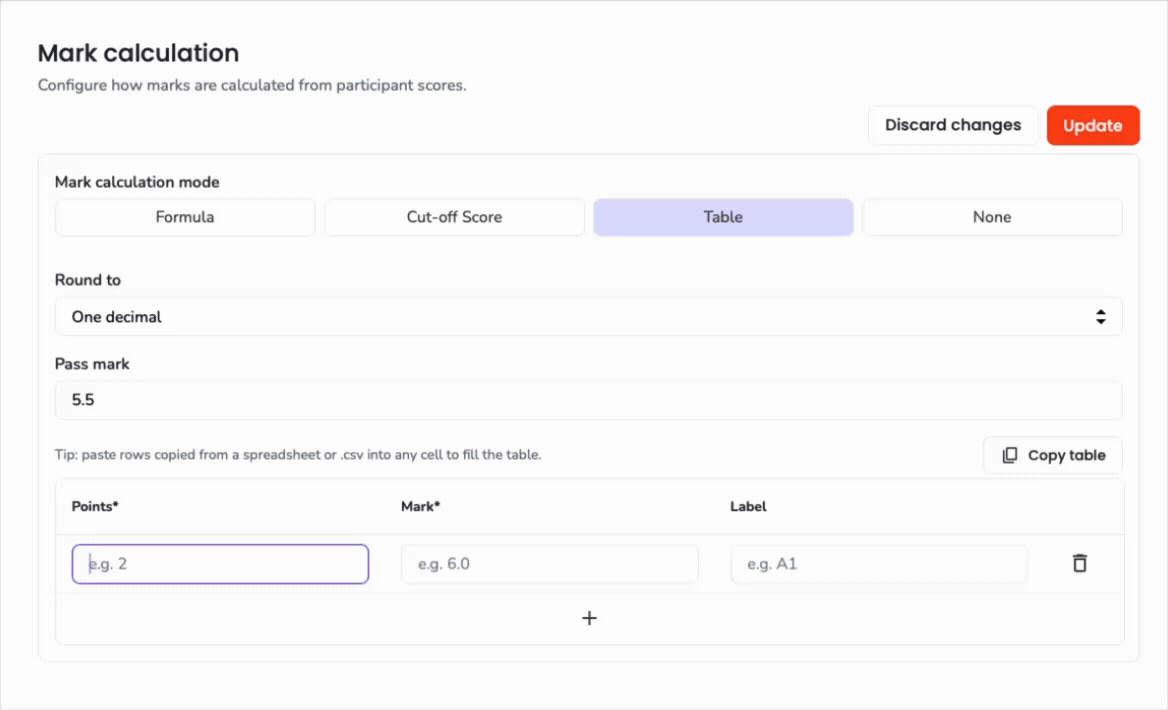Focus the Pass mark field

point(588,400)
